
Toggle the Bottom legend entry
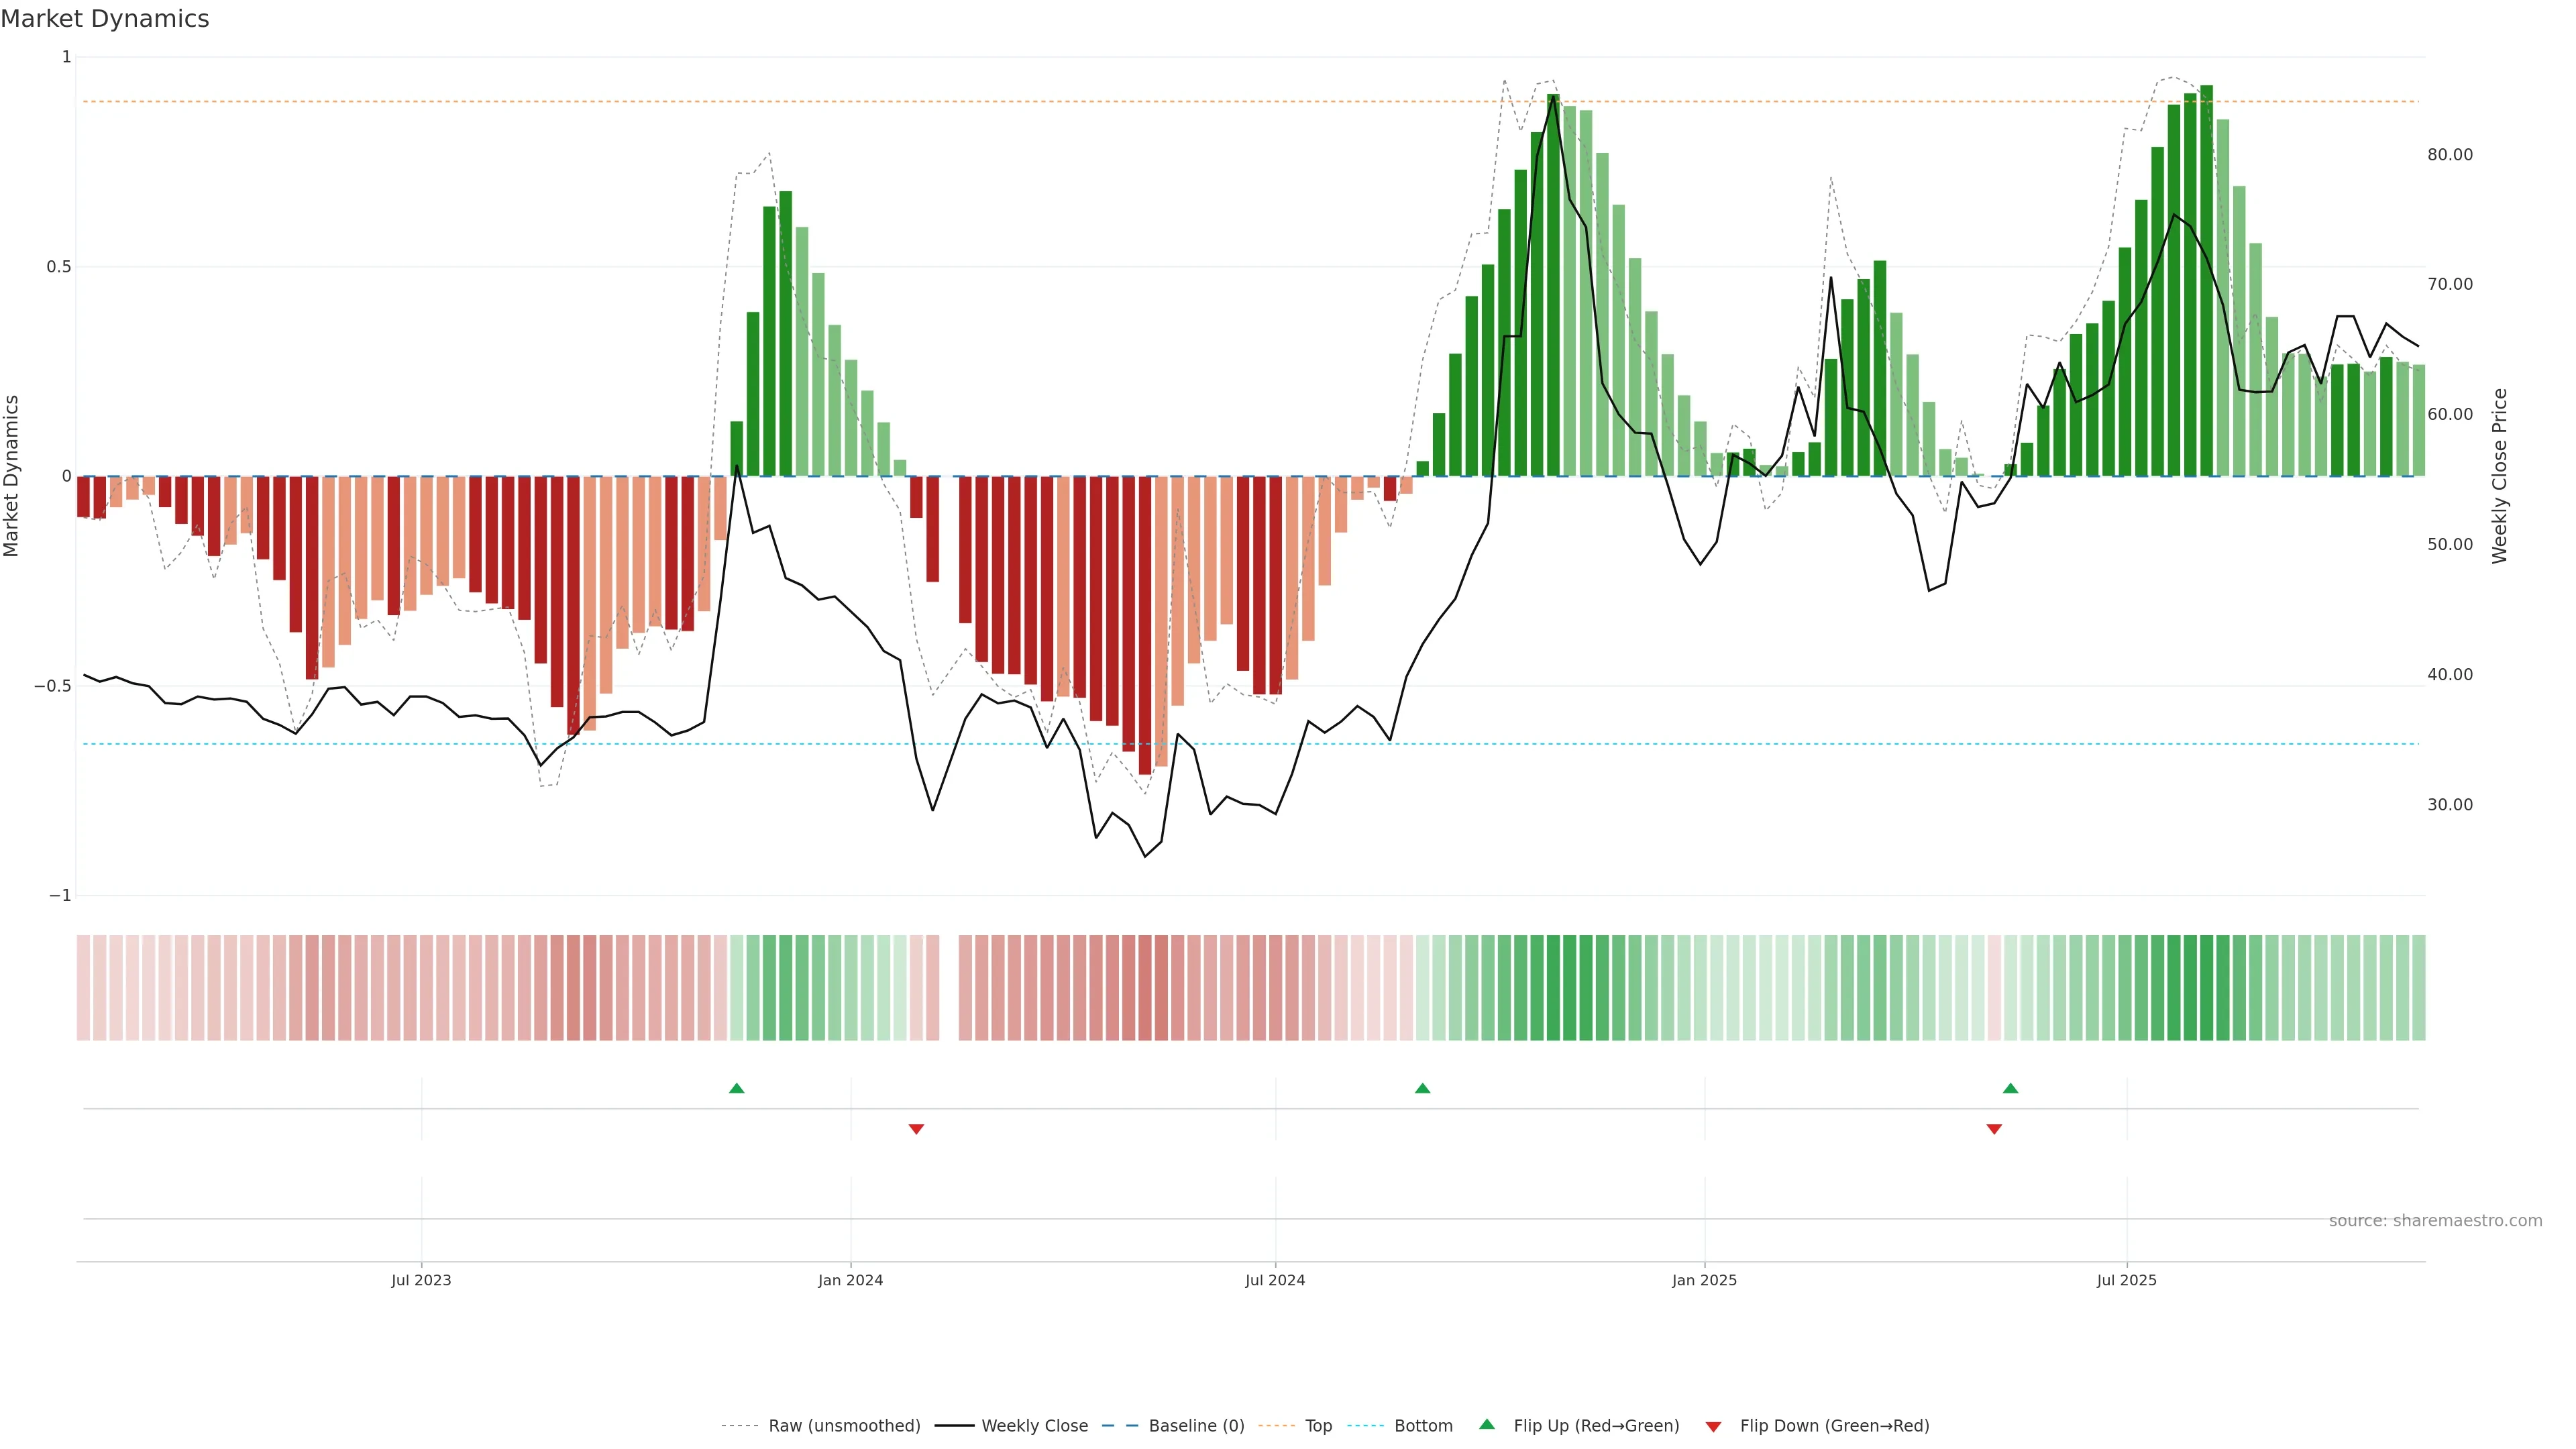tap(1423, 1426)
